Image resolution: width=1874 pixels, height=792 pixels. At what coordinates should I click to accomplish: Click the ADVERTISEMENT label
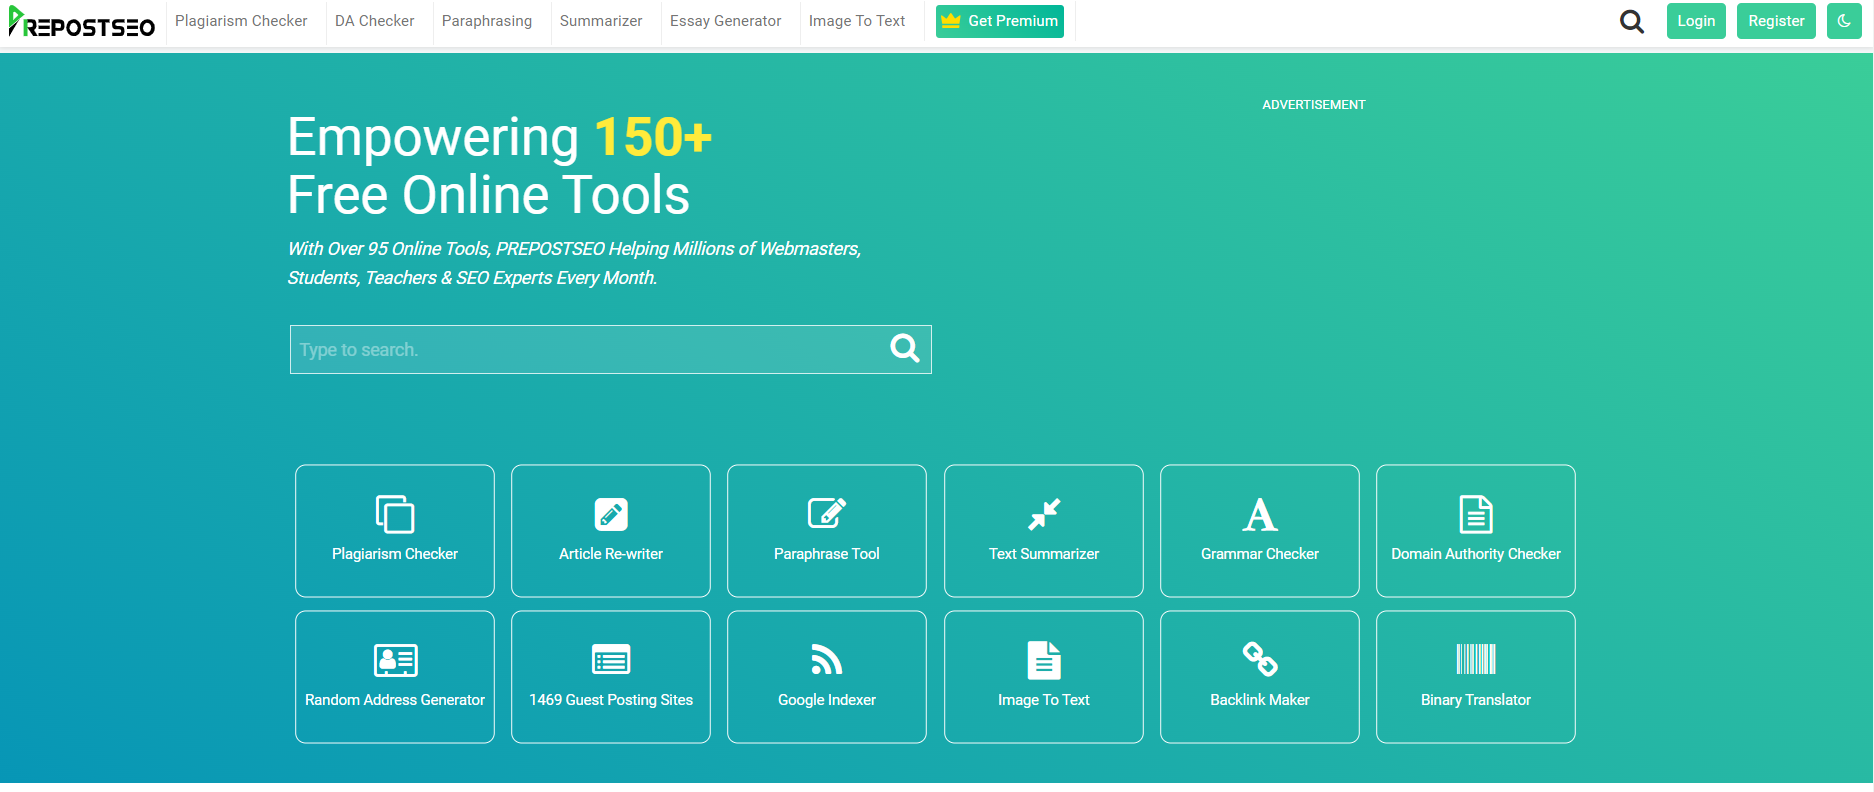click(x=1314, y=105)
